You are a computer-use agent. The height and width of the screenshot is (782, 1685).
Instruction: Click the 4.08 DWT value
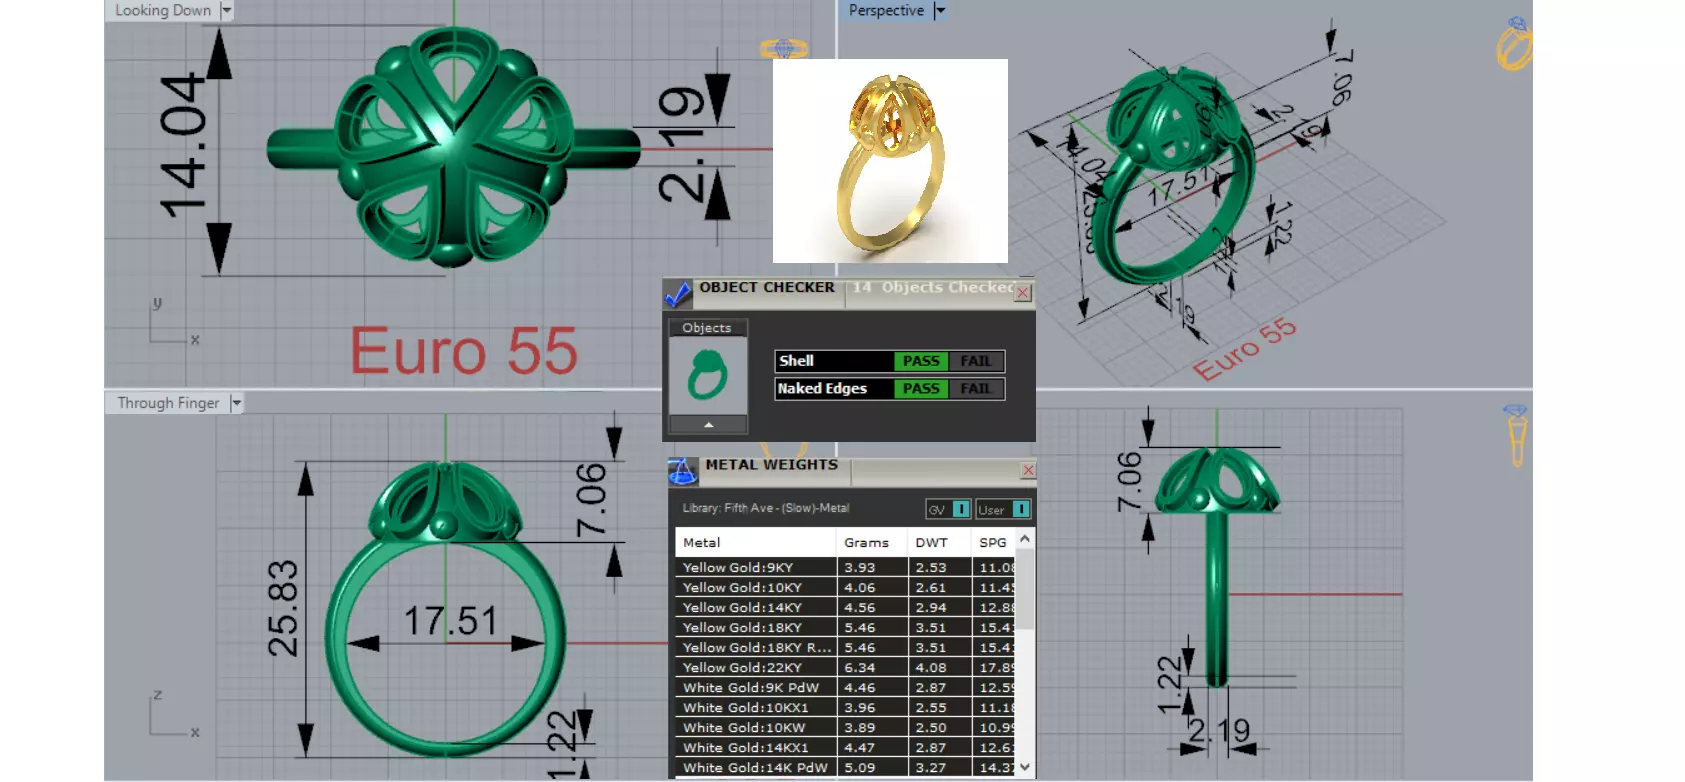tap(930, 667)
